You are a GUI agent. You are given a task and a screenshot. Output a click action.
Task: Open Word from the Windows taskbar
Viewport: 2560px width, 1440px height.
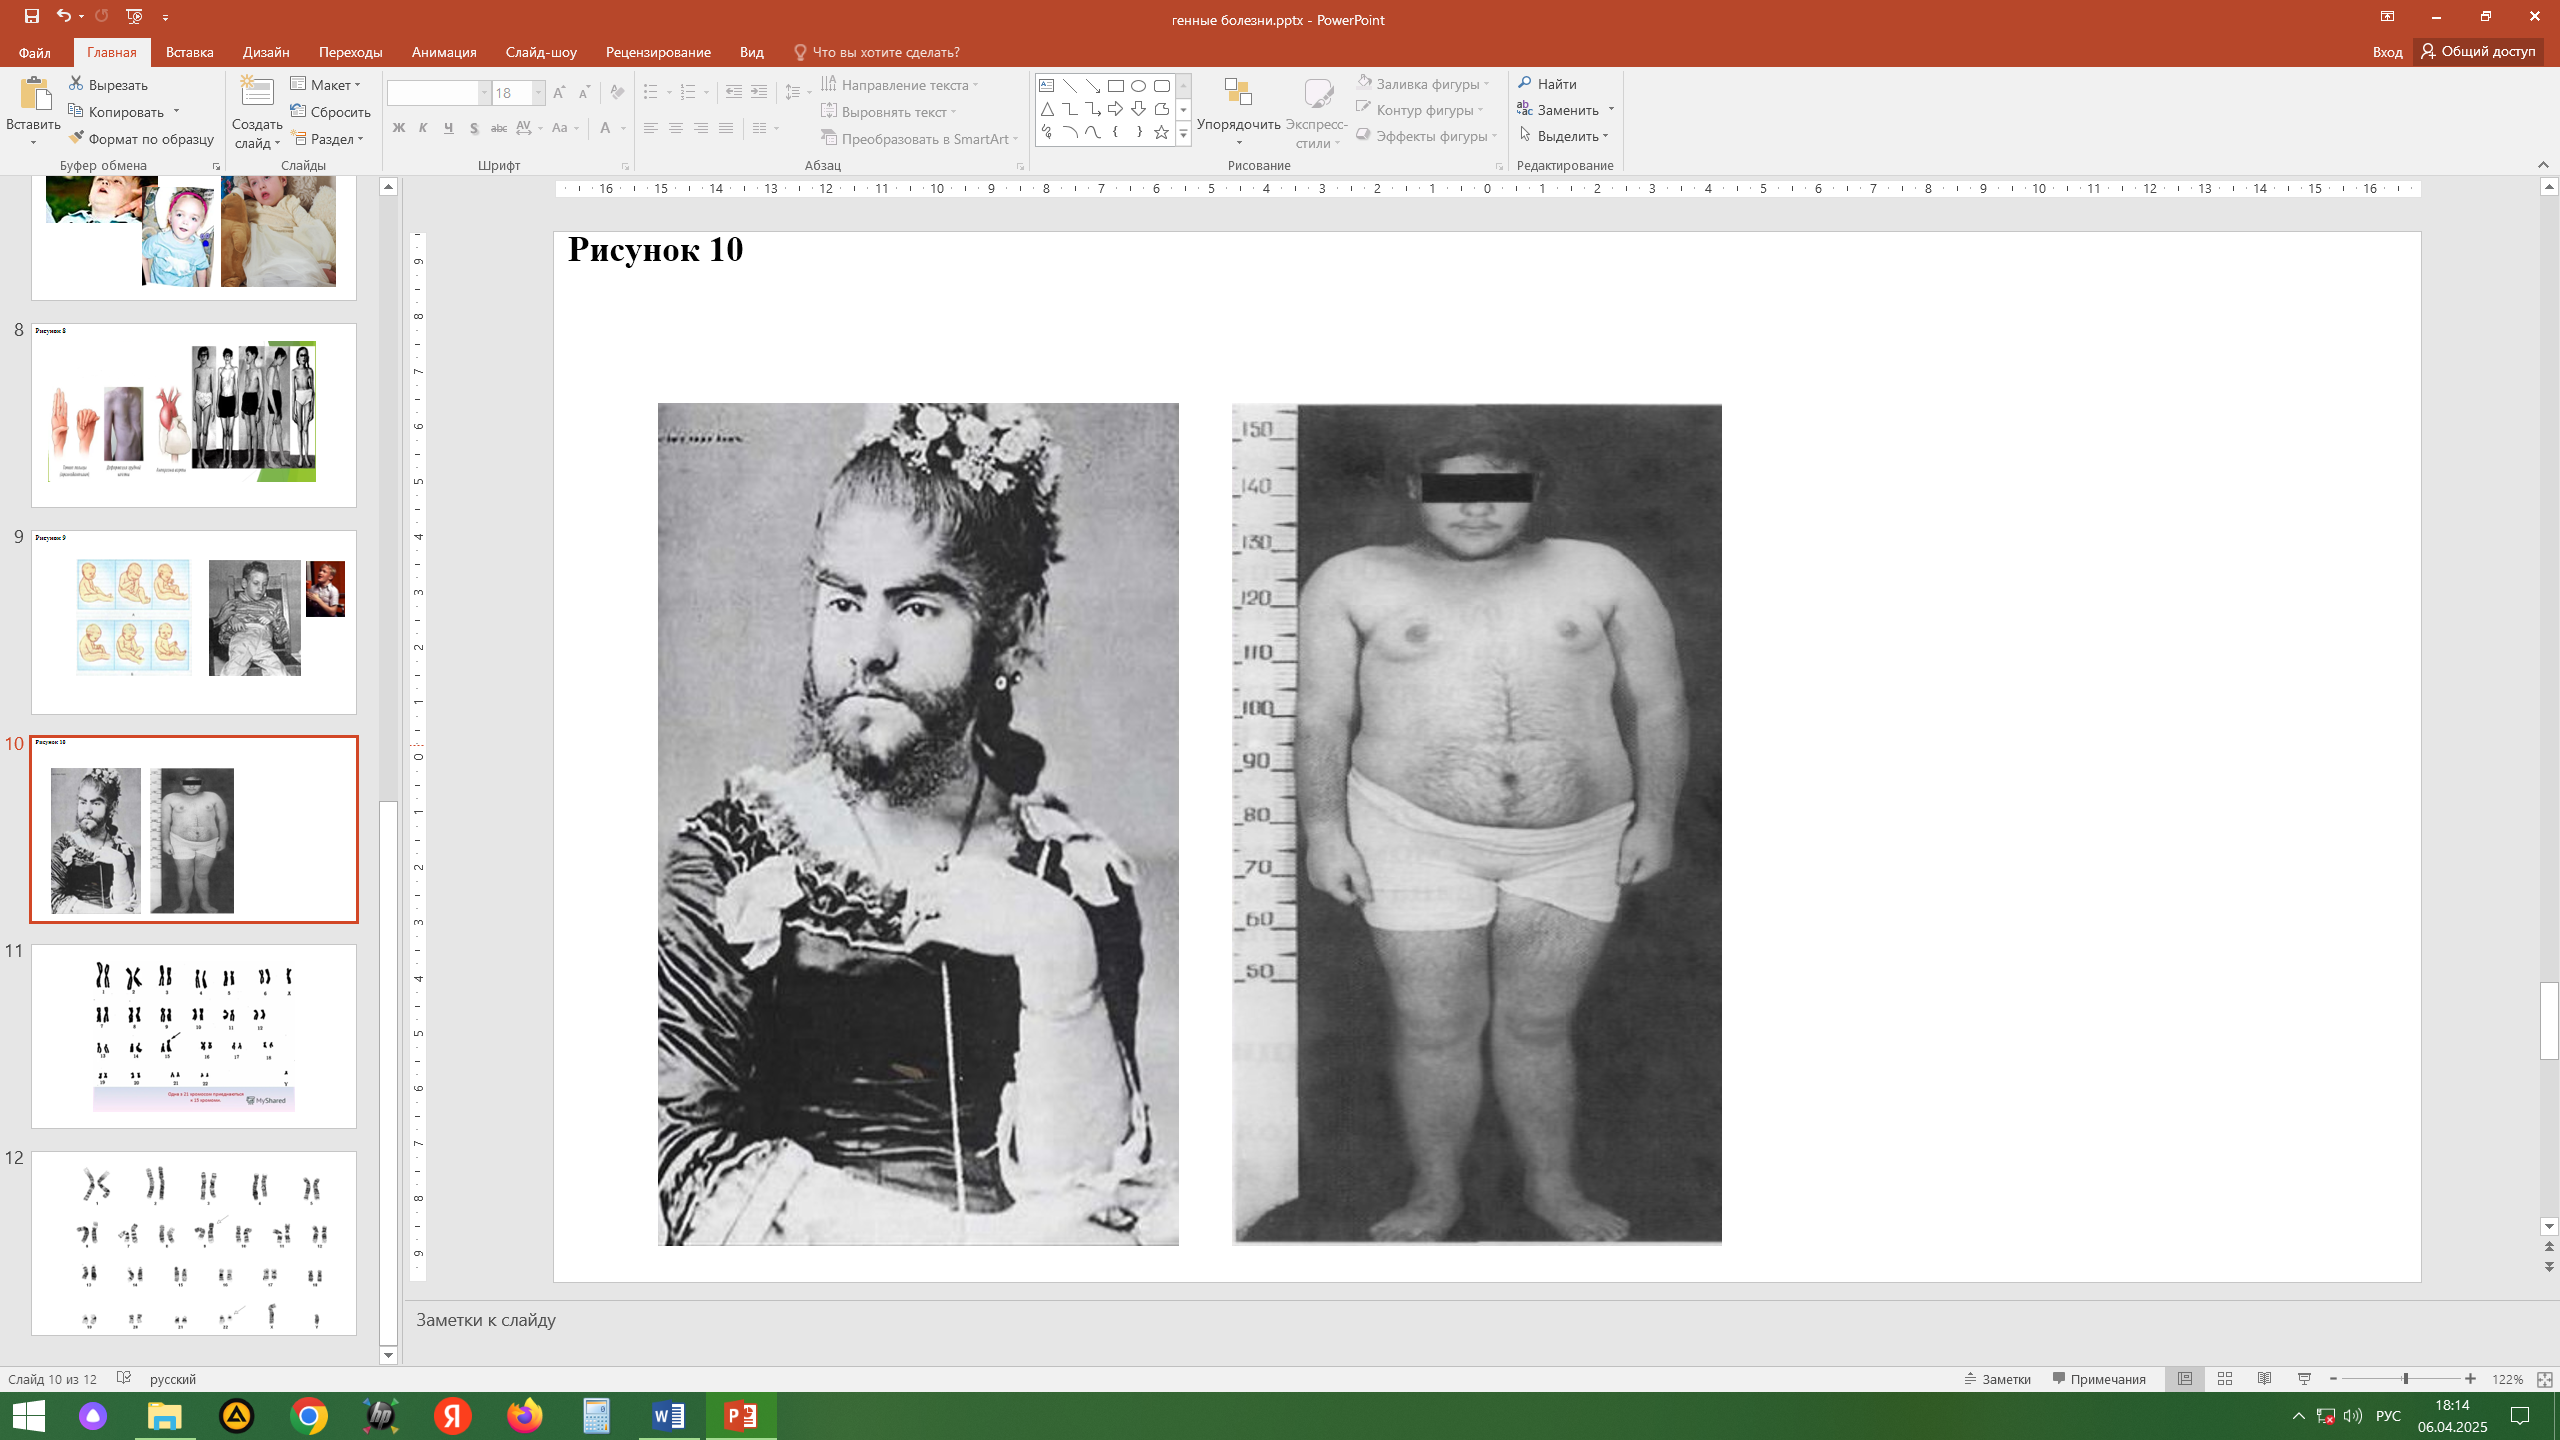point(668,1416)
